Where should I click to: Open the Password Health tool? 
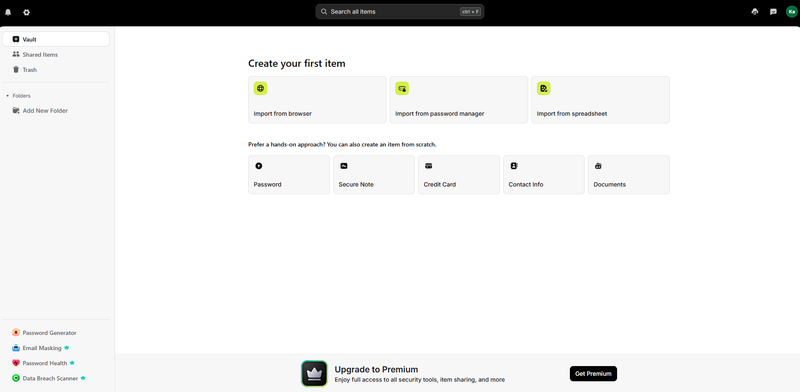pyautogui.click(x=56, y=363)
